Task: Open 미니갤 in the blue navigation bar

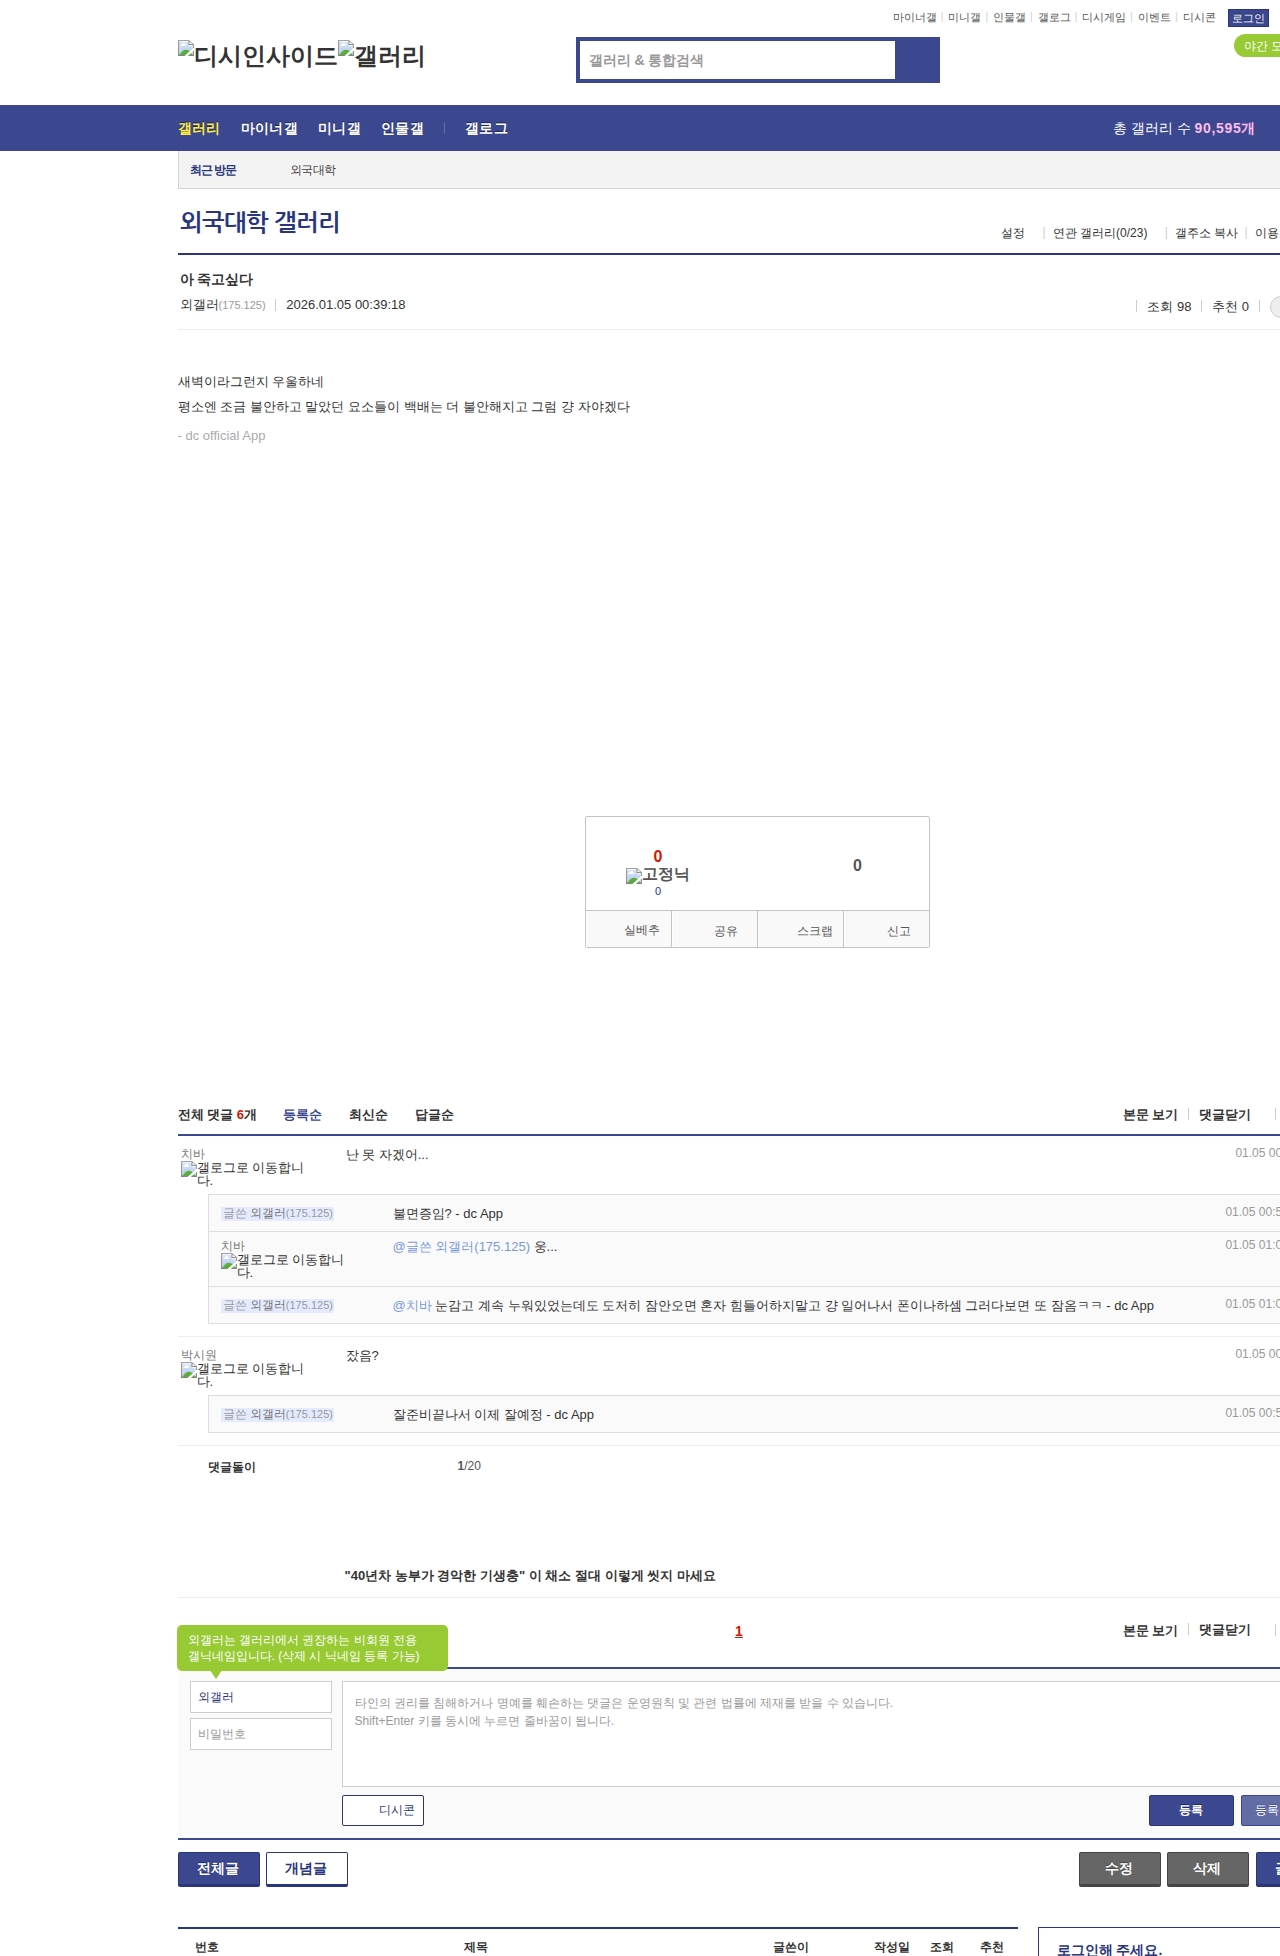Action: coord(339,128)
